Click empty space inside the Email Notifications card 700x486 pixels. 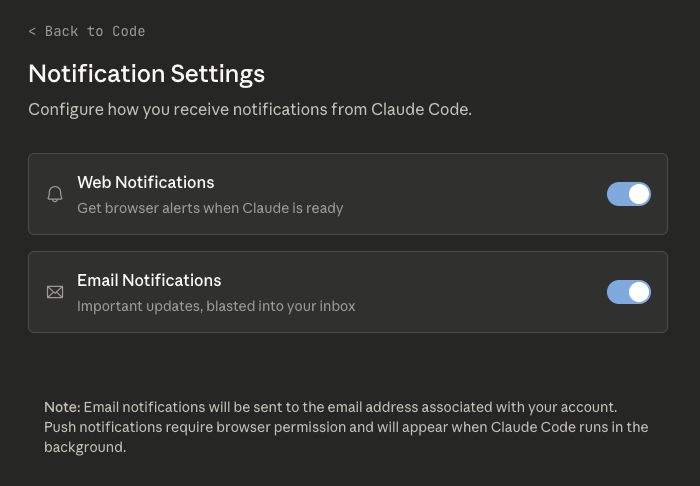click(x=480, y=292)
